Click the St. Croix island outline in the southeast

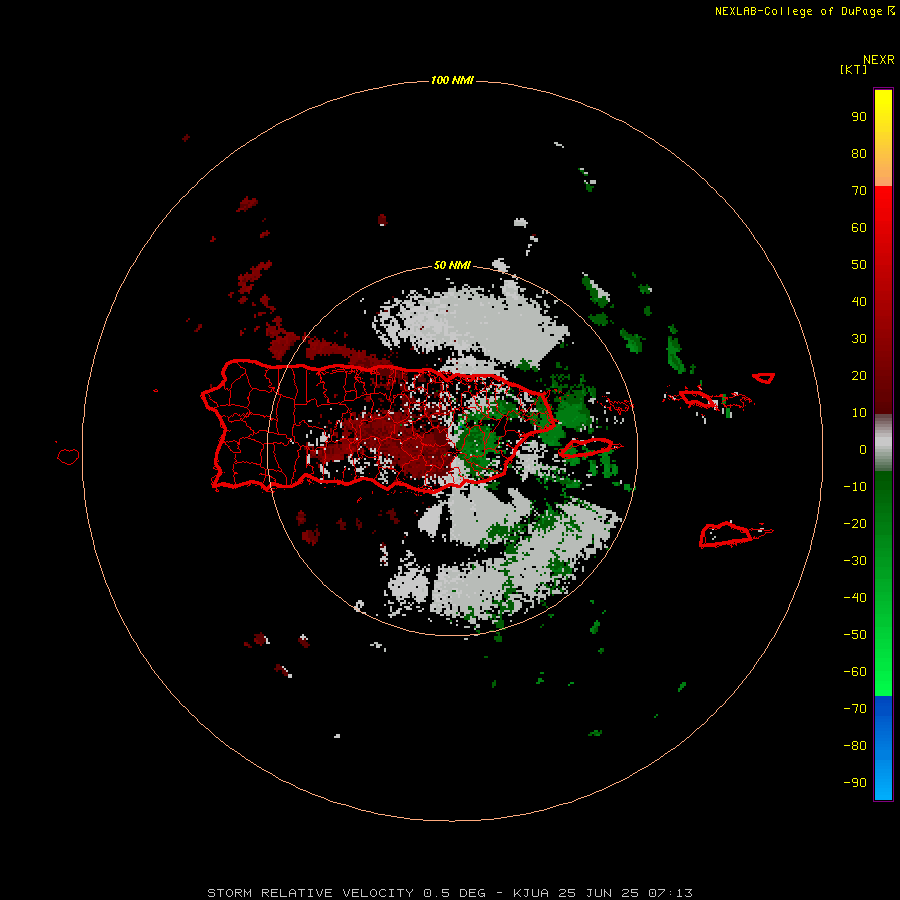coord(726,535)
